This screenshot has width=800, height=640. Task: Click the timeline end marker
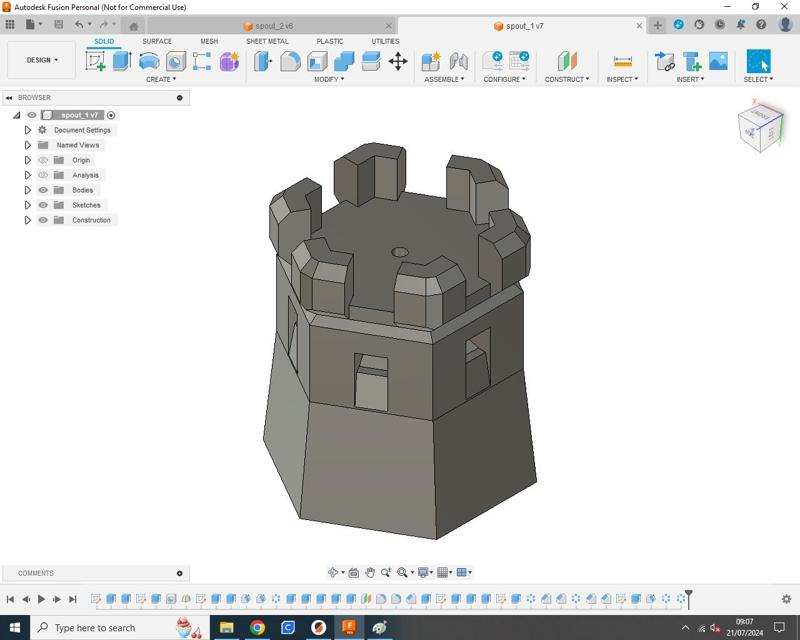click(688, 598)
